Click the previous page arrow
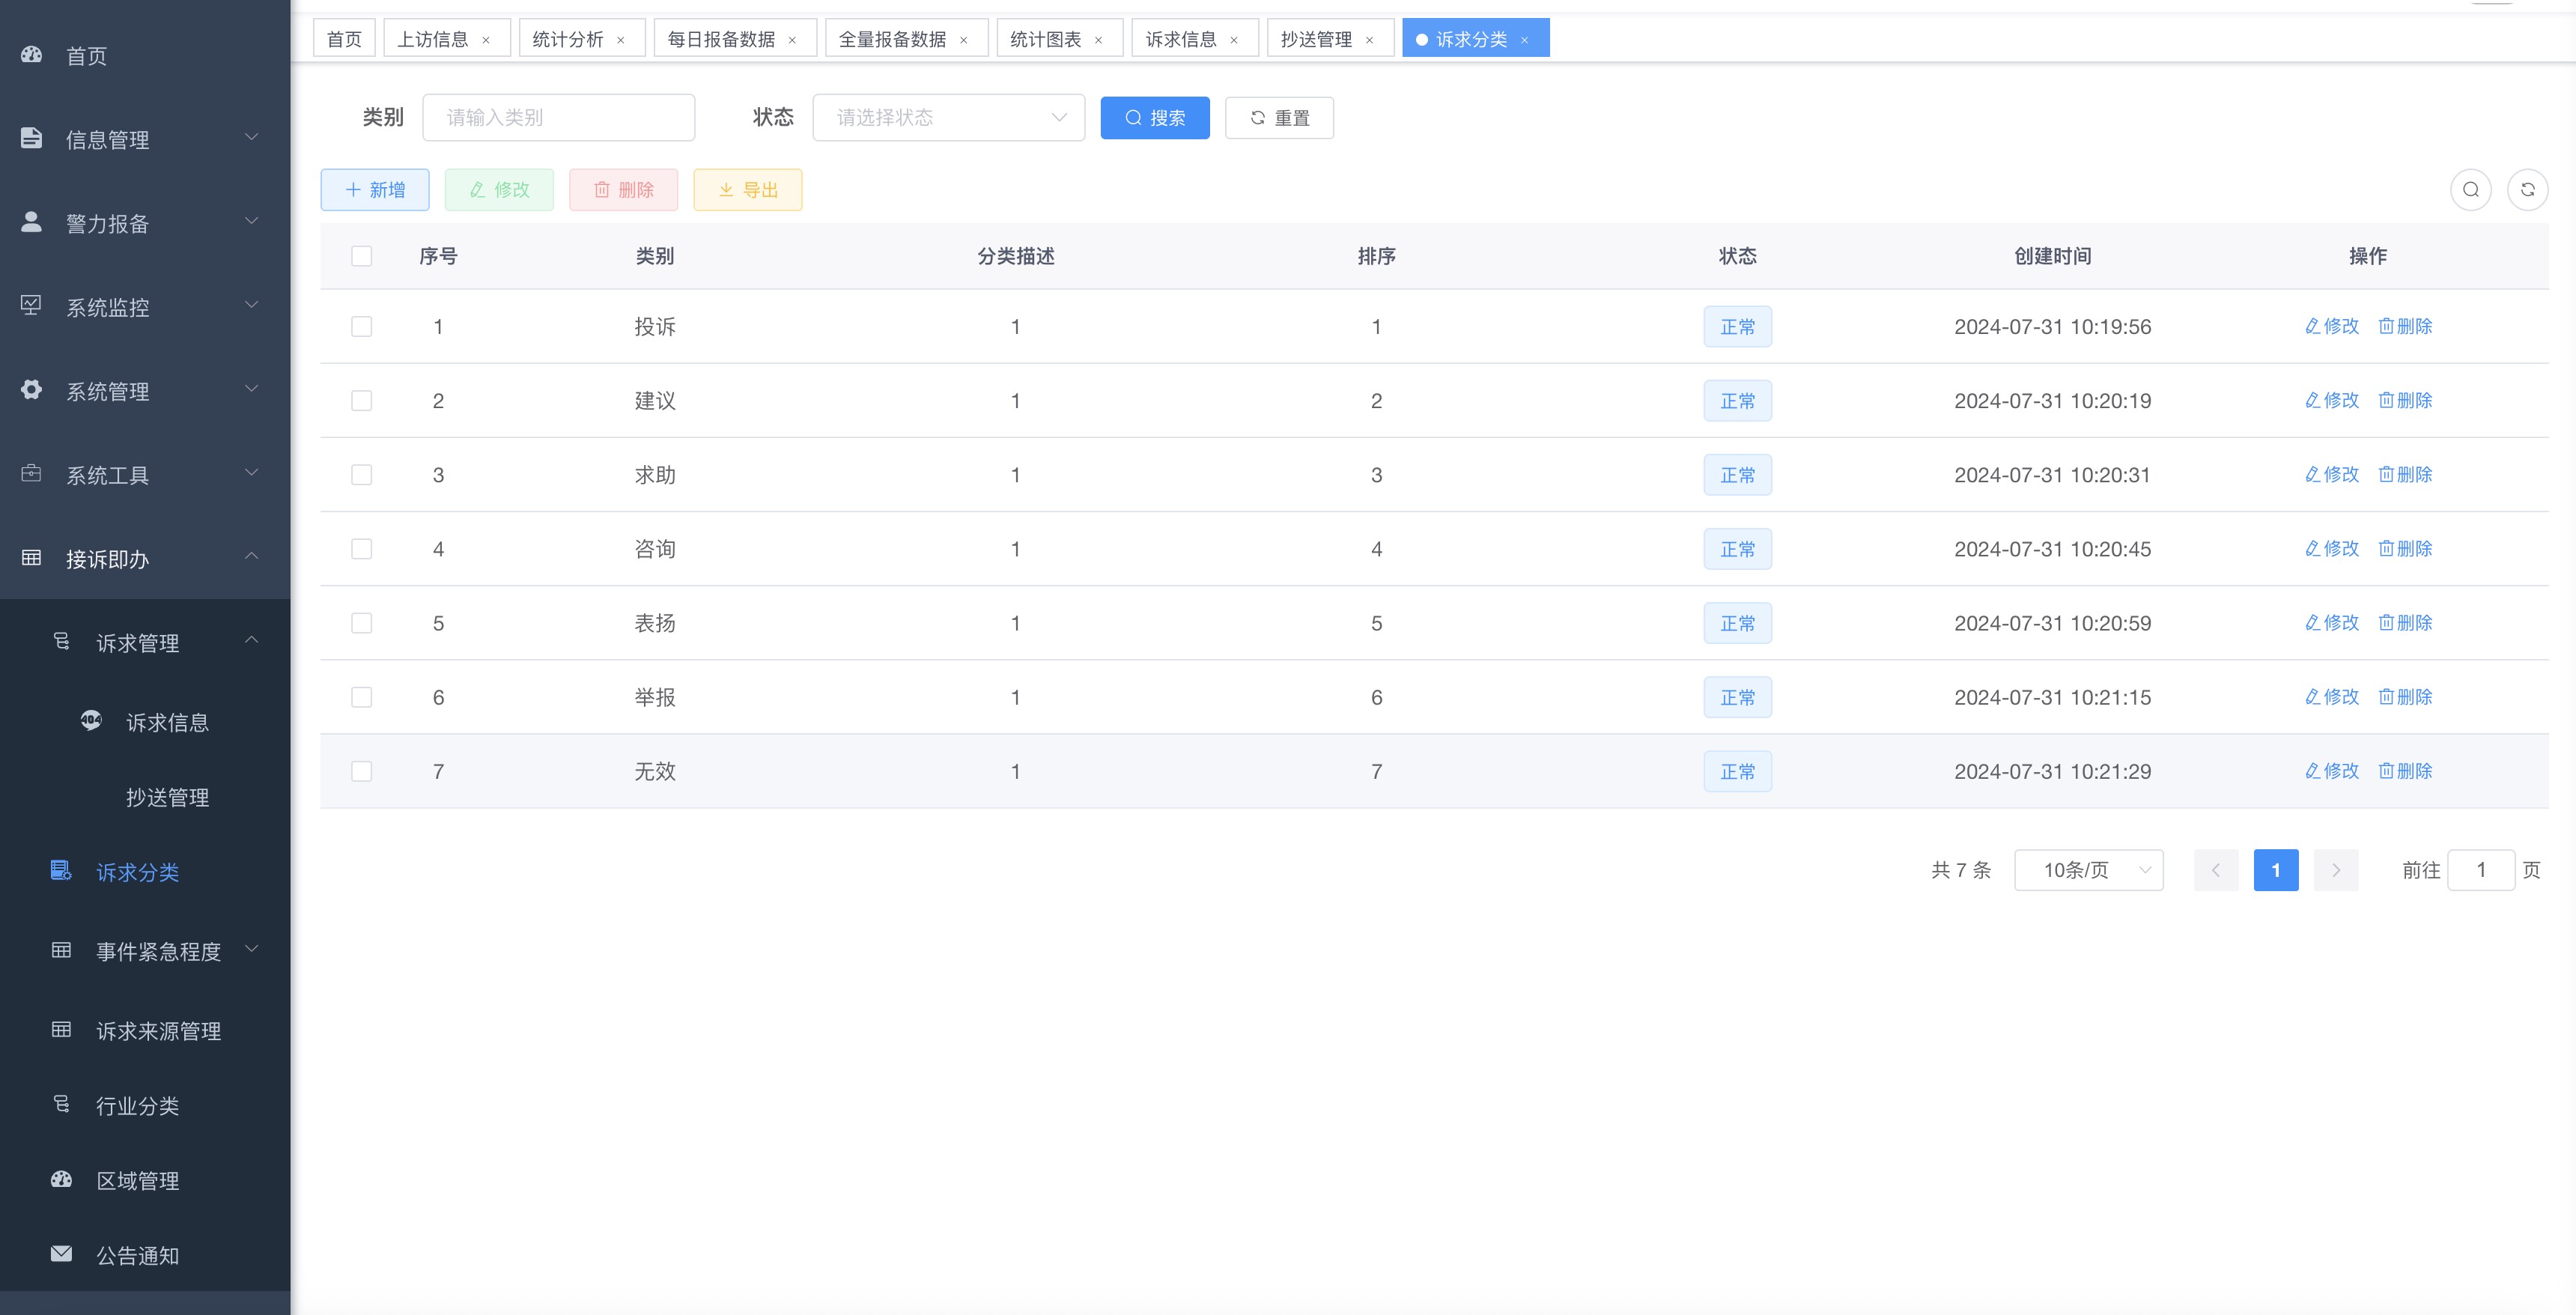 (x=2216, y=870)
